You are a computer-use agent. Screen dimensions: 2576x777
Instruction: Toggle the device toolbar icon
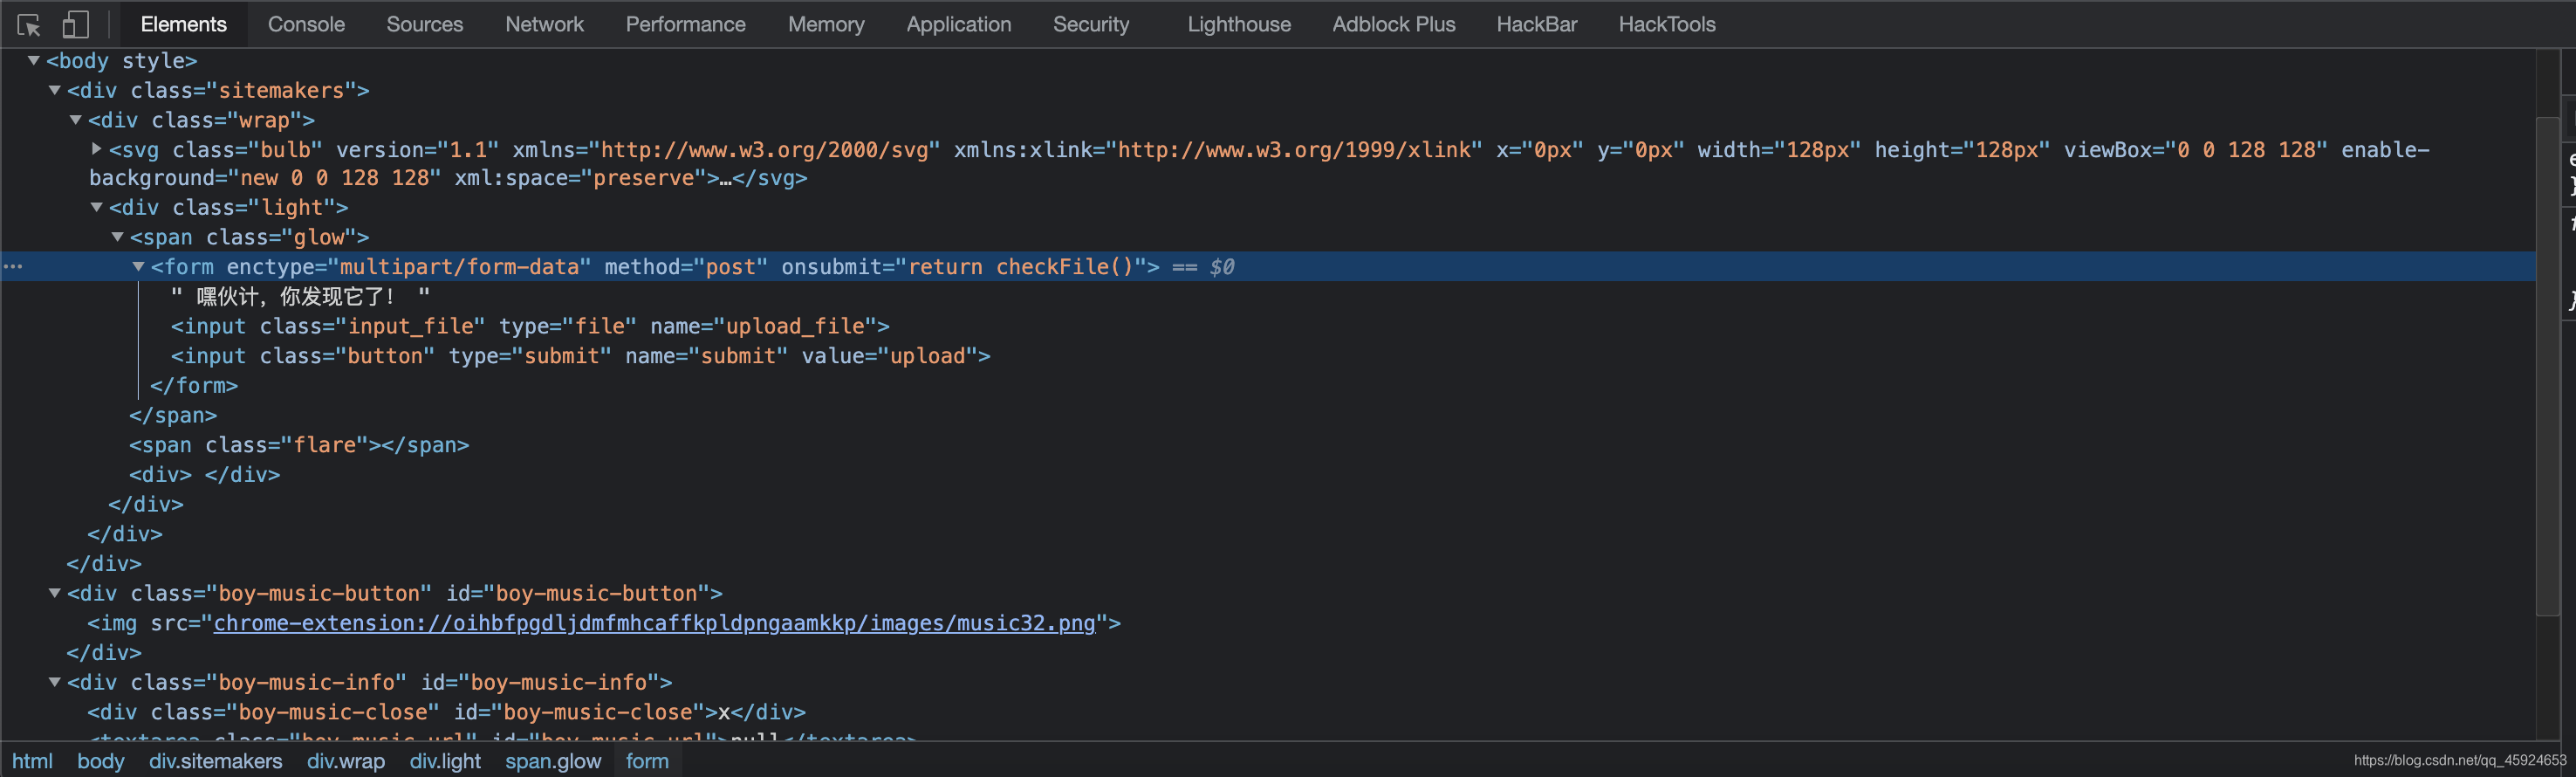75,24
